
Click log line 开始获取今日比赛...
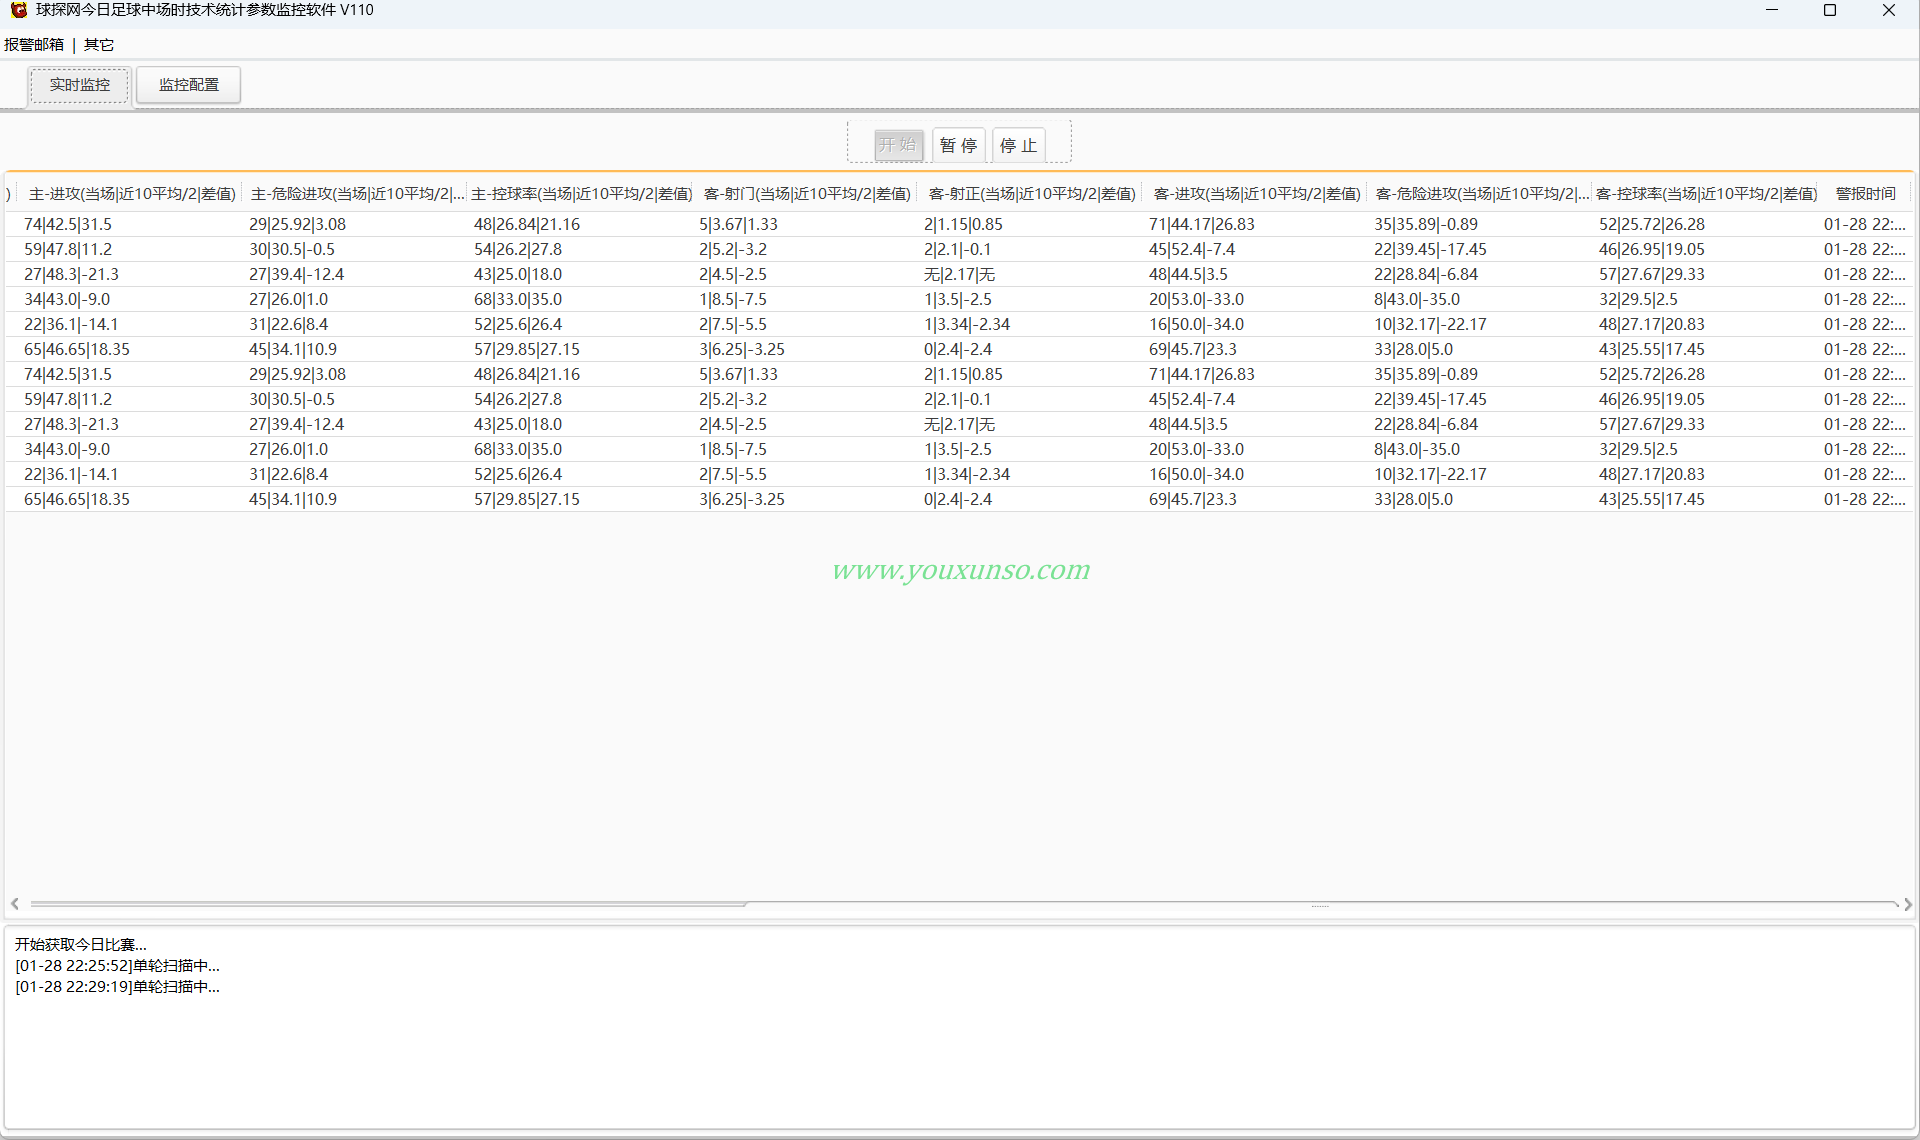[80, 945]
